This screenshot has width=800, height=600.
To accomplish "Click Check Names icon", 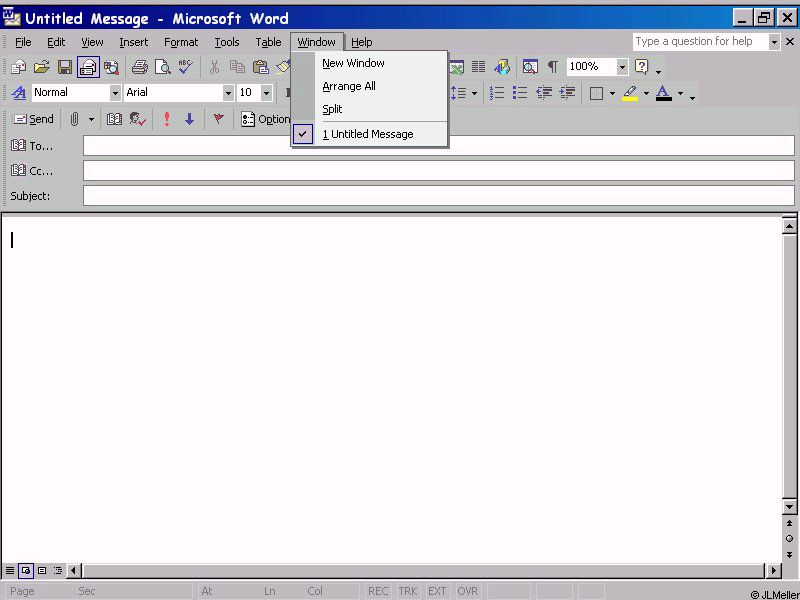I will [x=138, y=119].
